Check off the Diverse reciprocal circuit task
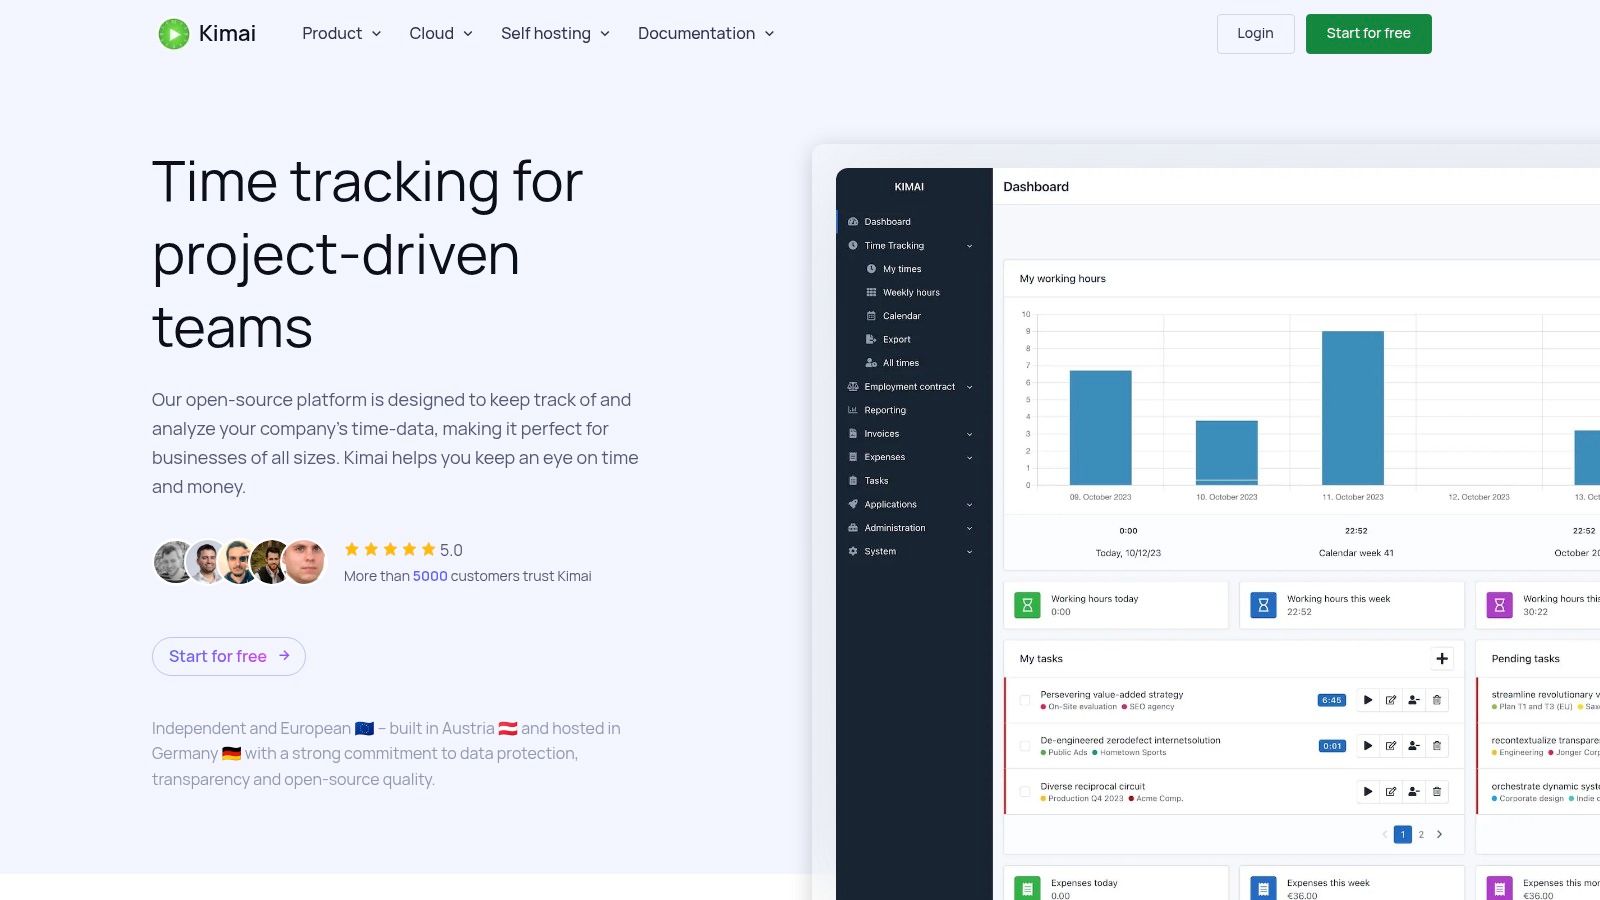This screenshot has width=1600, height=900. (1024, 791)
